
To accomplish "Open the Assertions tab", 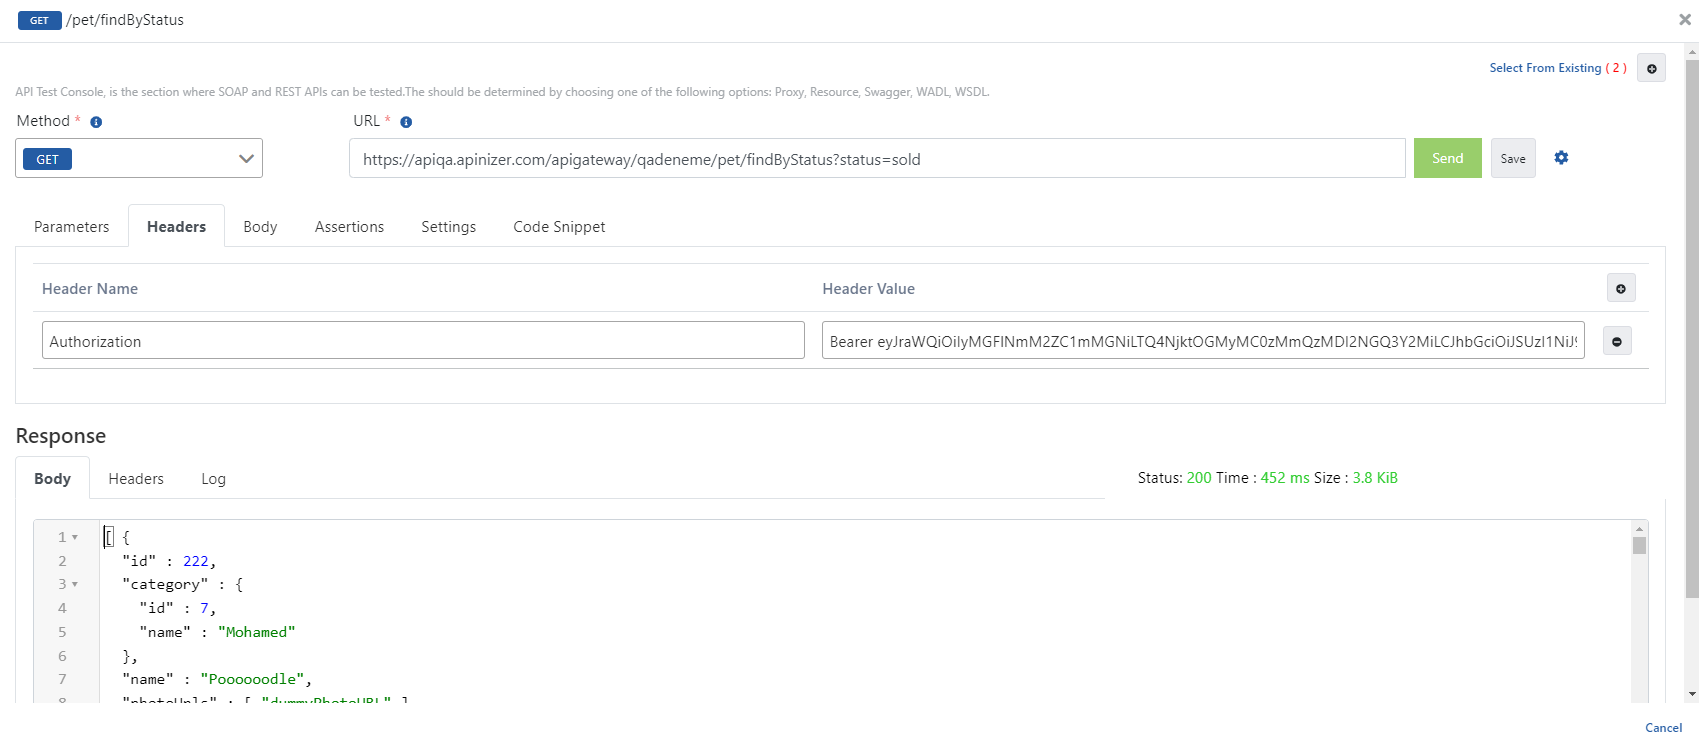I will [349, 227].
